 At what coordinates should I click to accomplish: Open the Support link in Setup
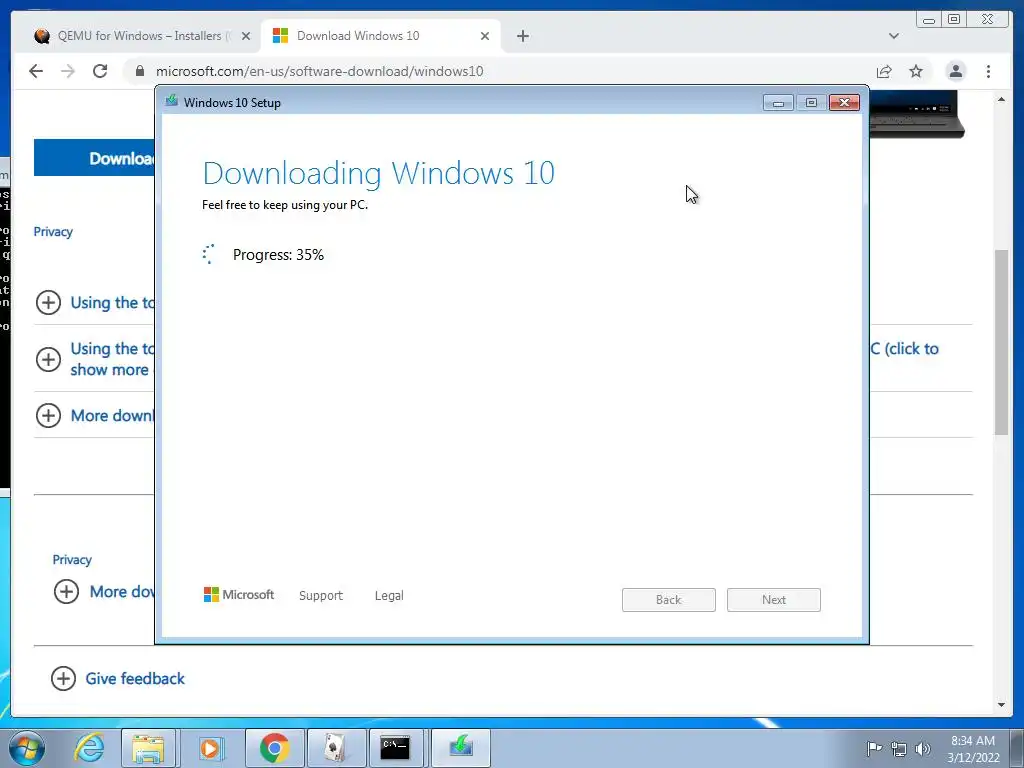321,596
